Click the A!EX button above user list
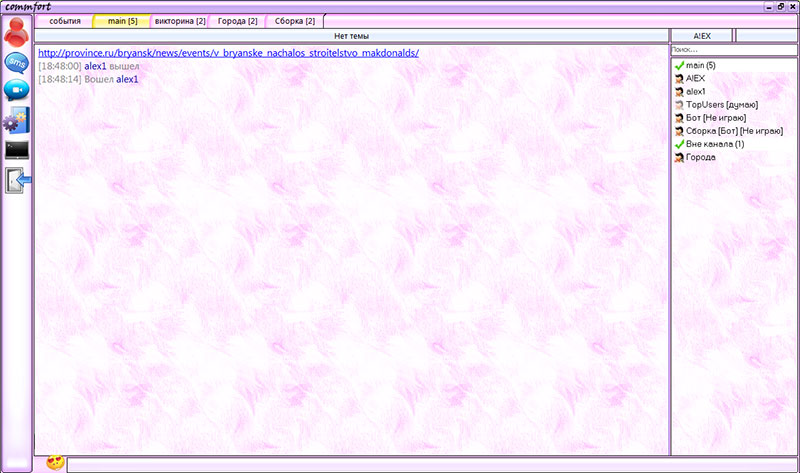 click(x=700, y=35)
